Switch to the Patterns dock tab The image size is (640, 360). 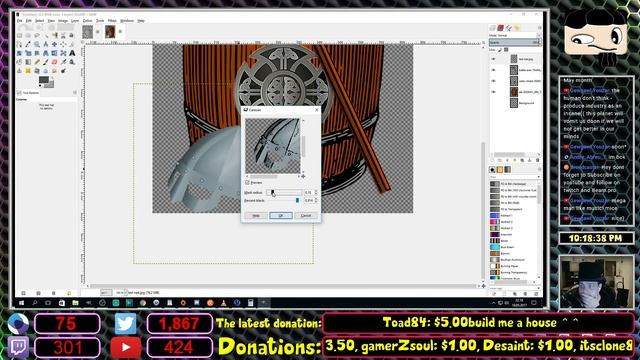coord(500,169)
